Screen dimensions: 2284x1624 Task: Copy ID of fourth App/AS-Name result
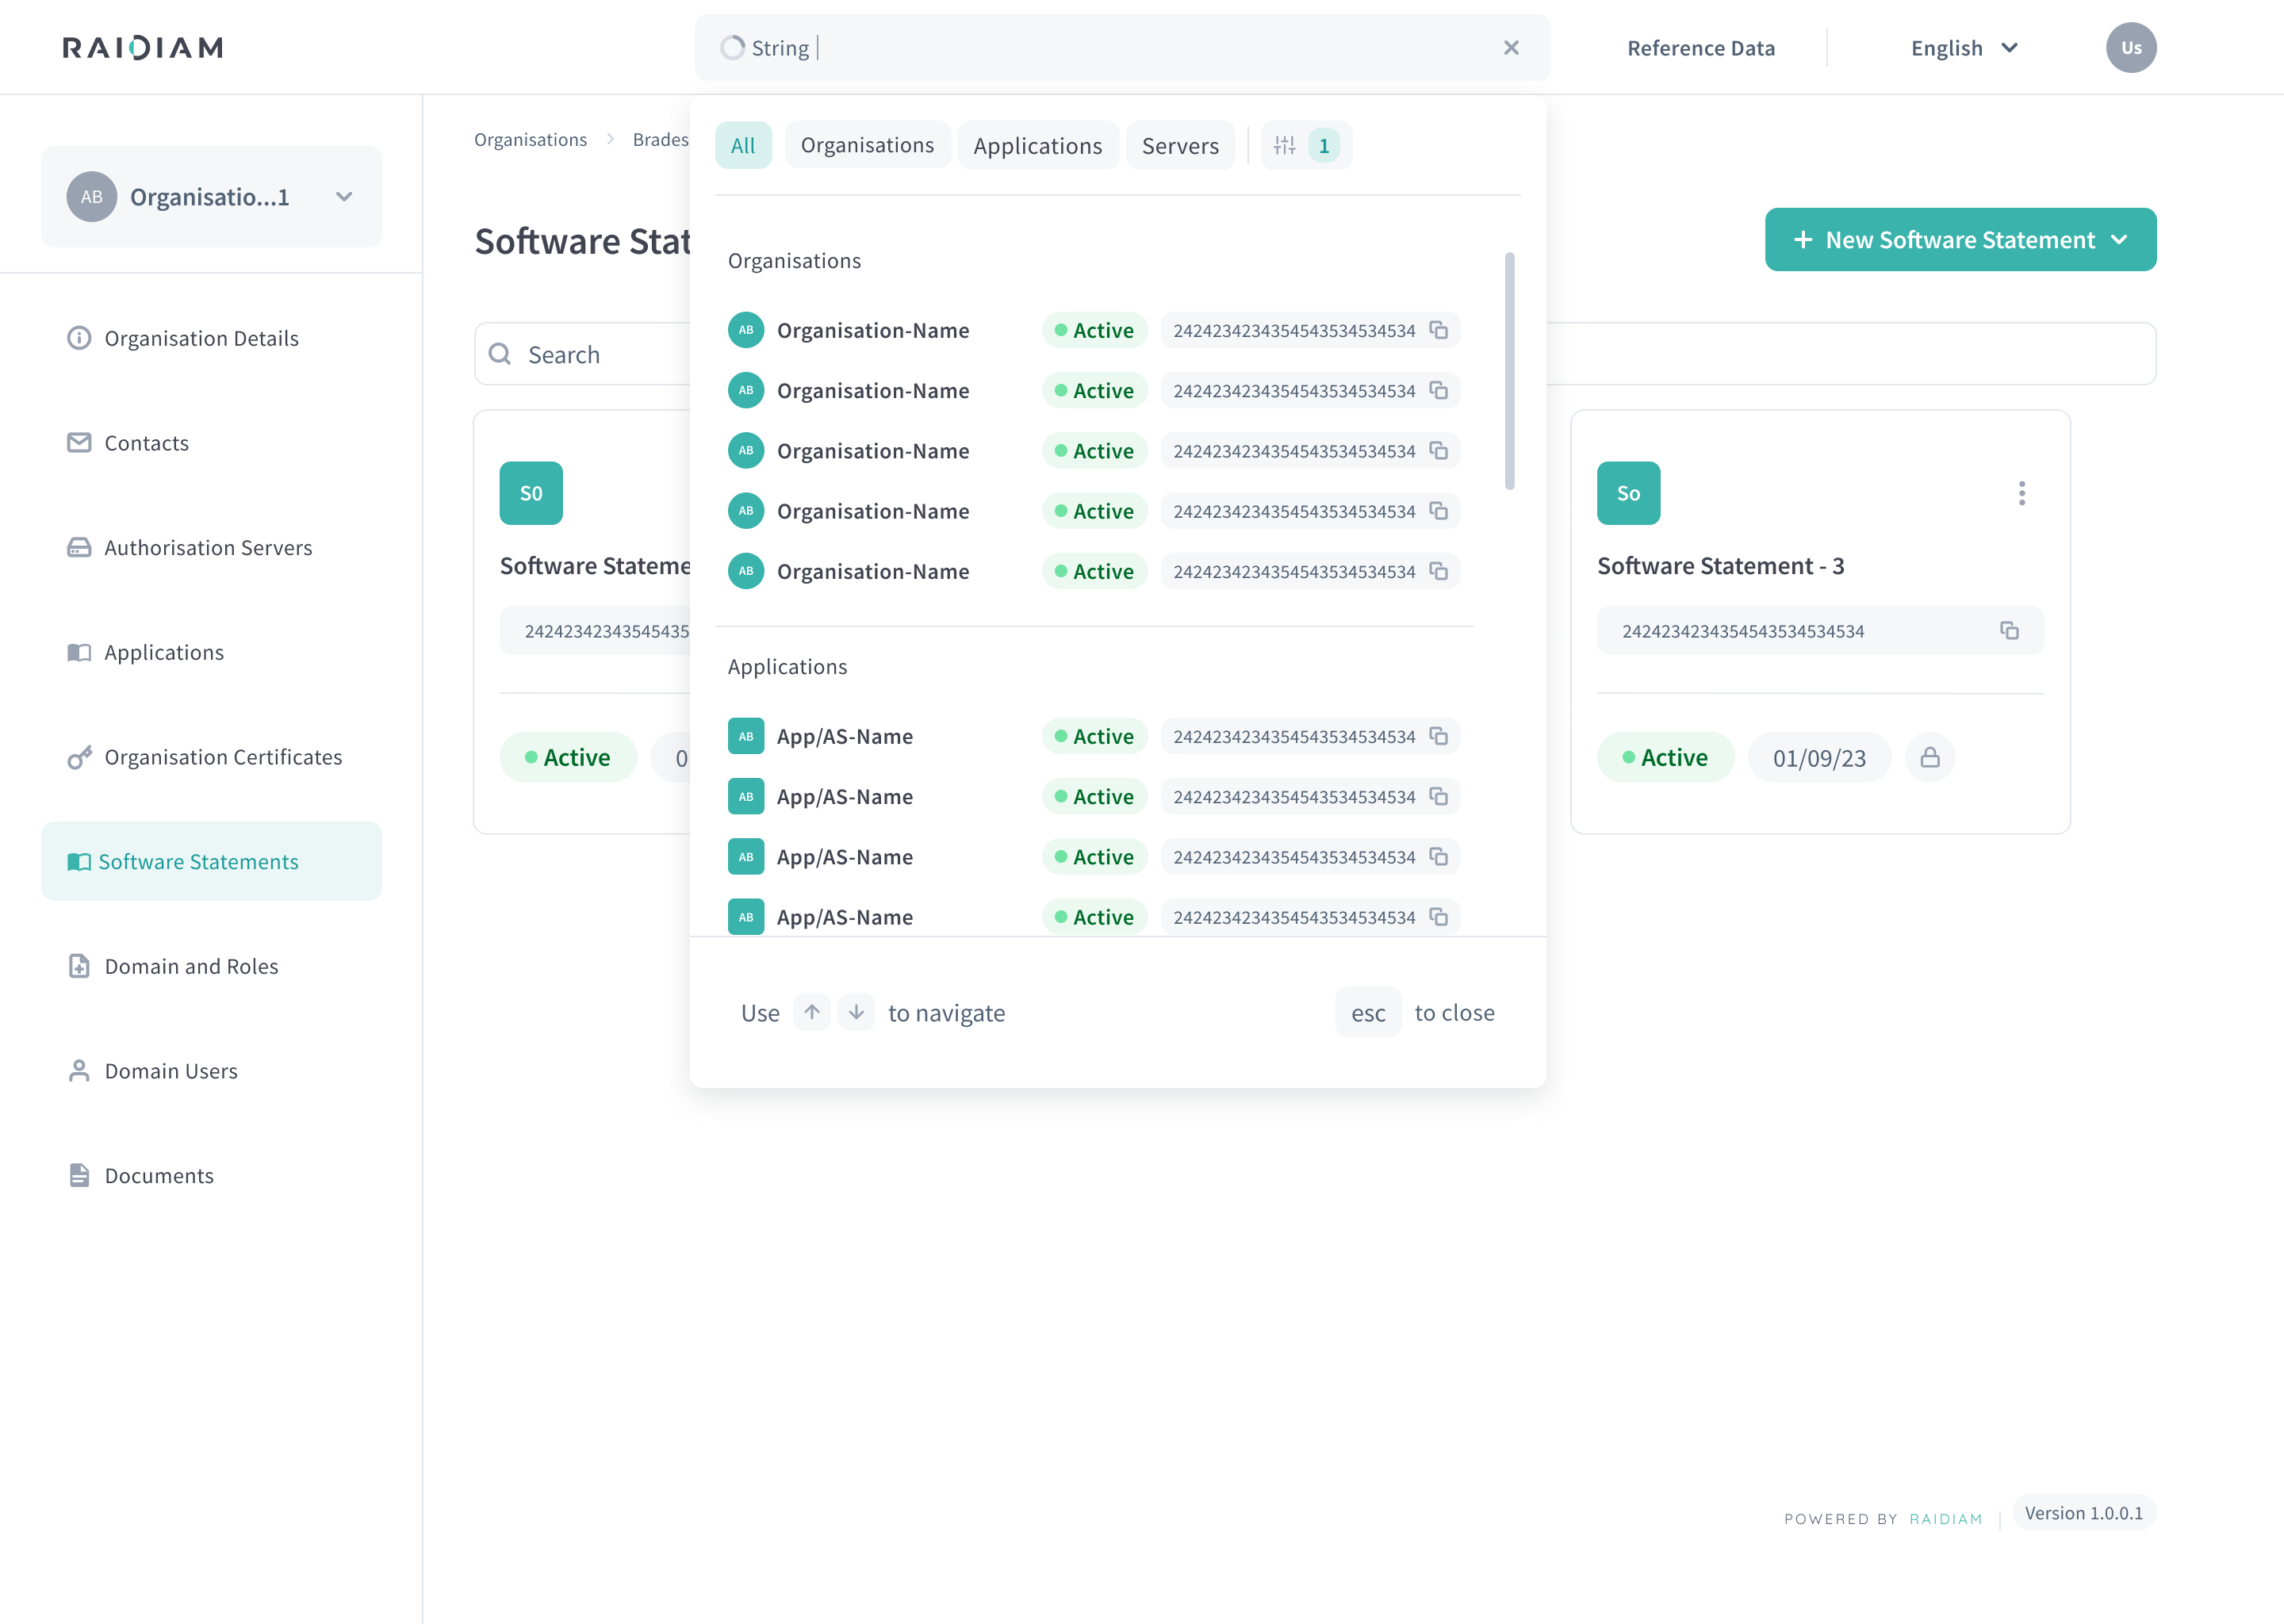[x=1439, y=917]
